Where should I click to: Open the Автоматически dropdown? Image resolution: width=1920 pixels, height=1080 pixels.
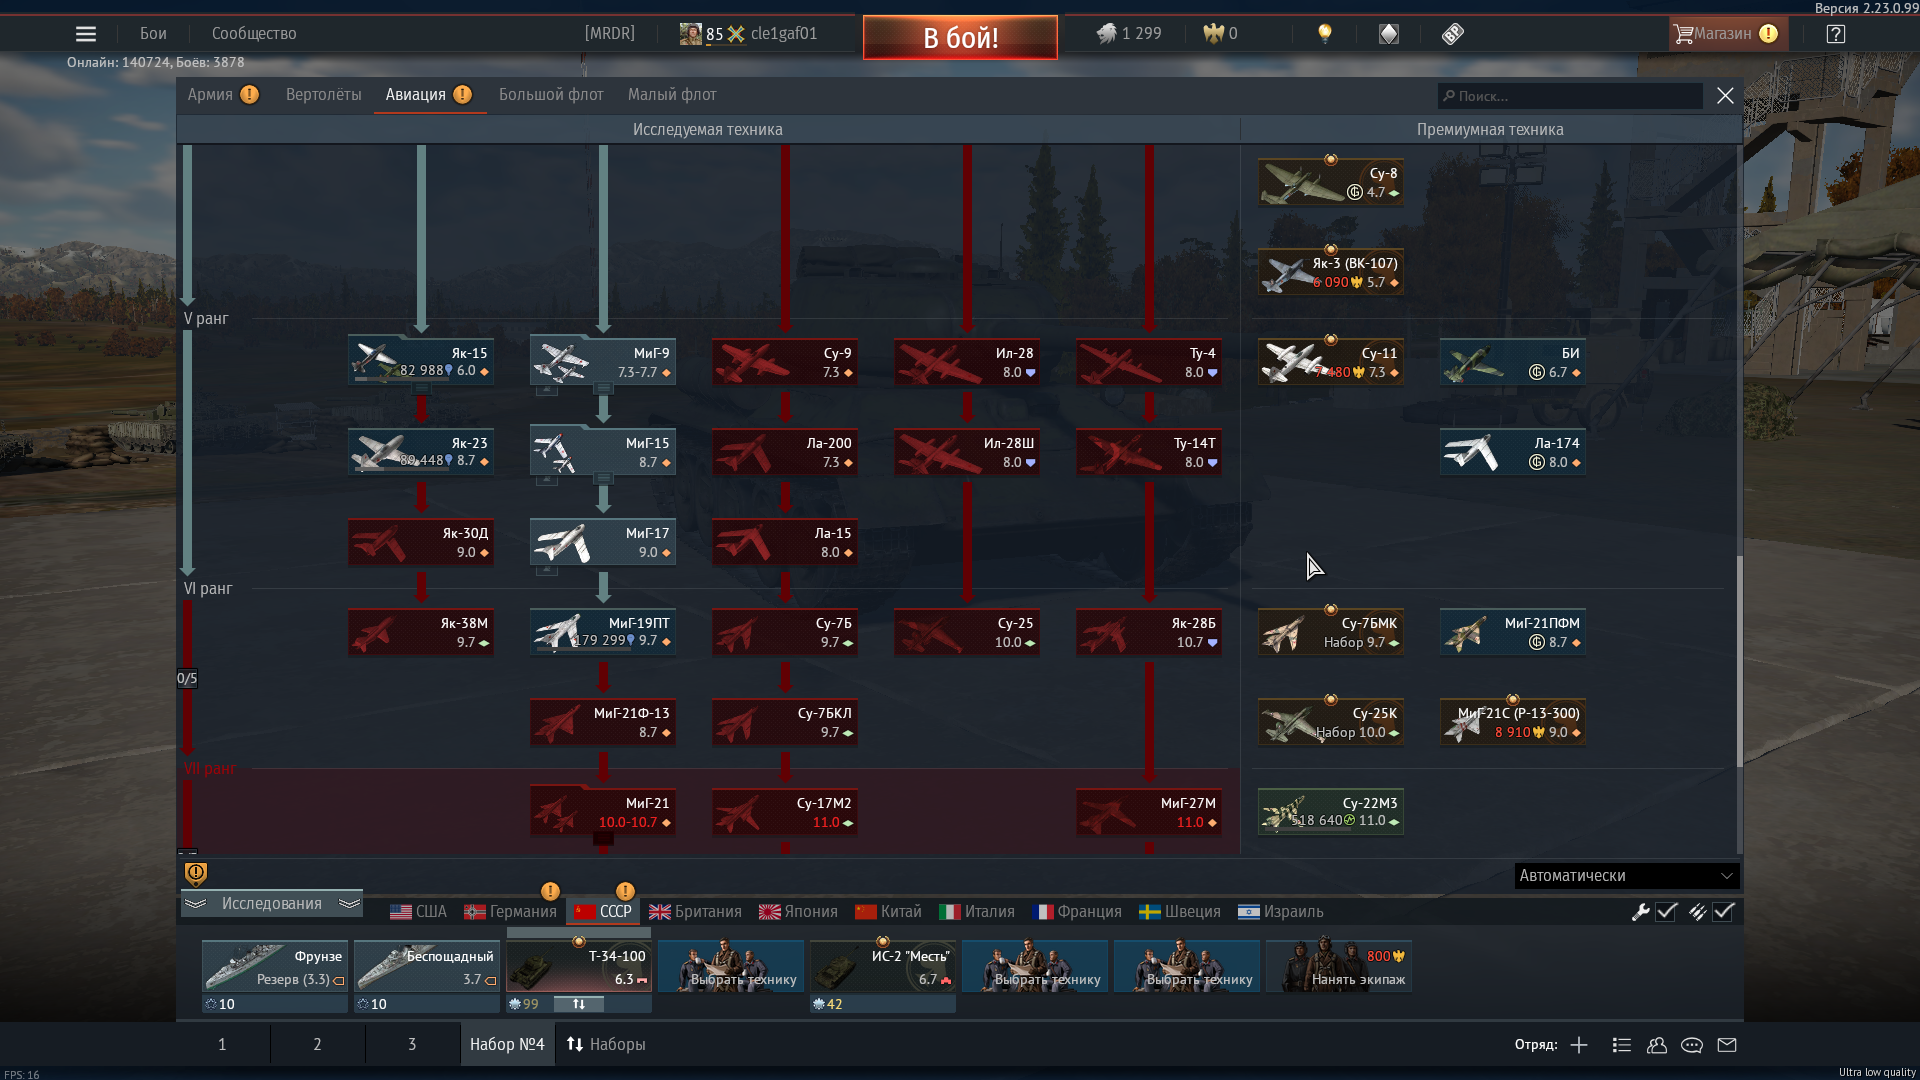pos(1627,876)
